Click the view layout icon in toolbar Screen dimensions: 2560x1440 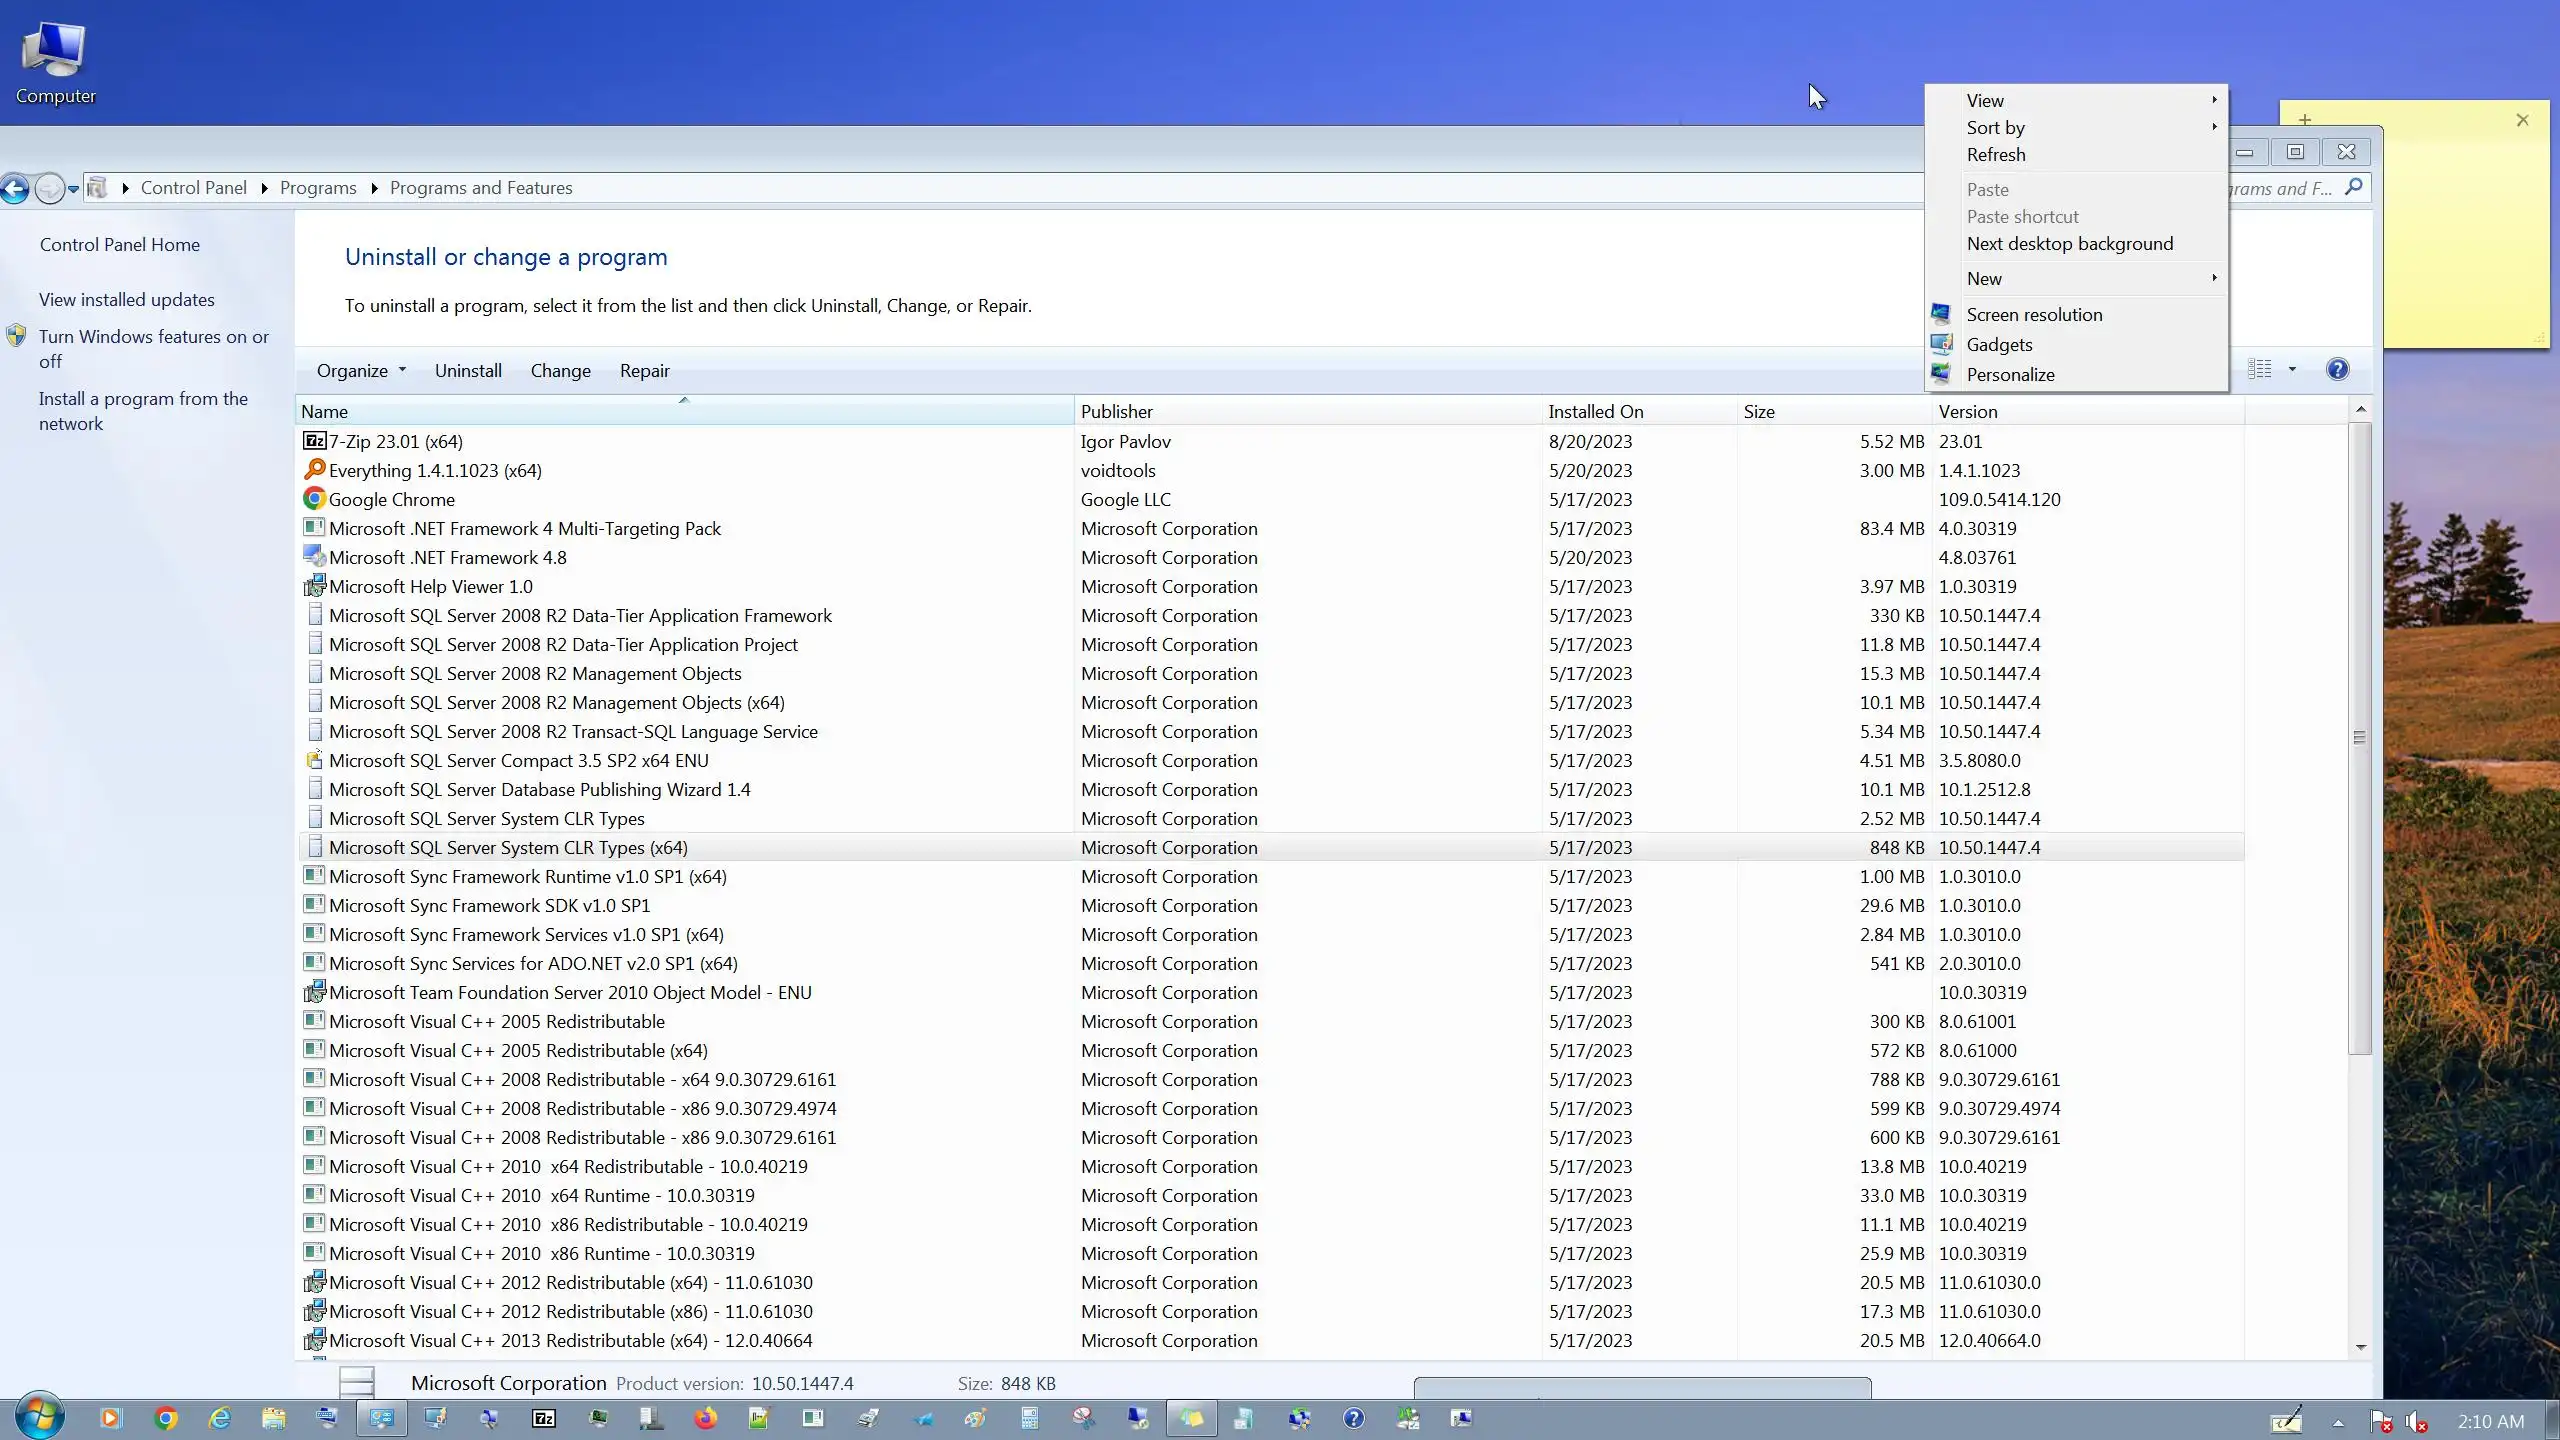tap(2260, 370)
